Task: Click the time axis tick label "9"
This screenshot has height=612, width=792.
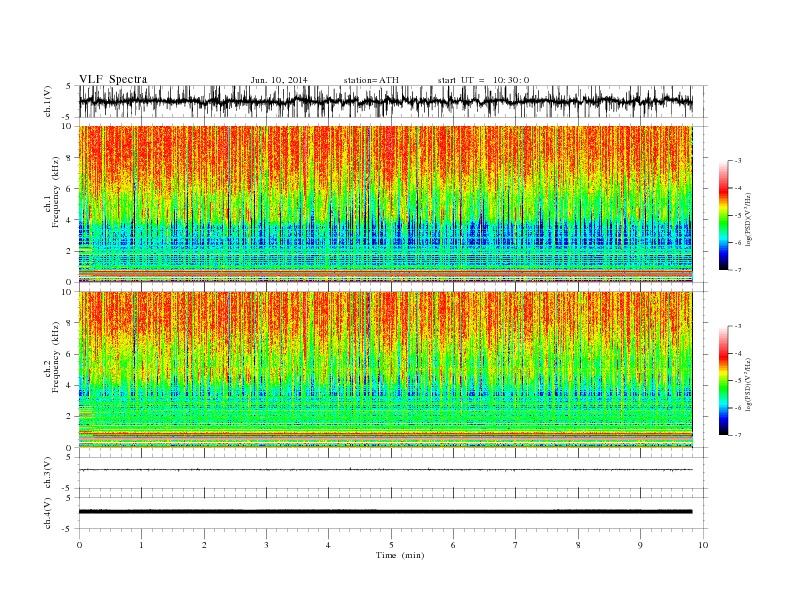Action: pos(640,545)
